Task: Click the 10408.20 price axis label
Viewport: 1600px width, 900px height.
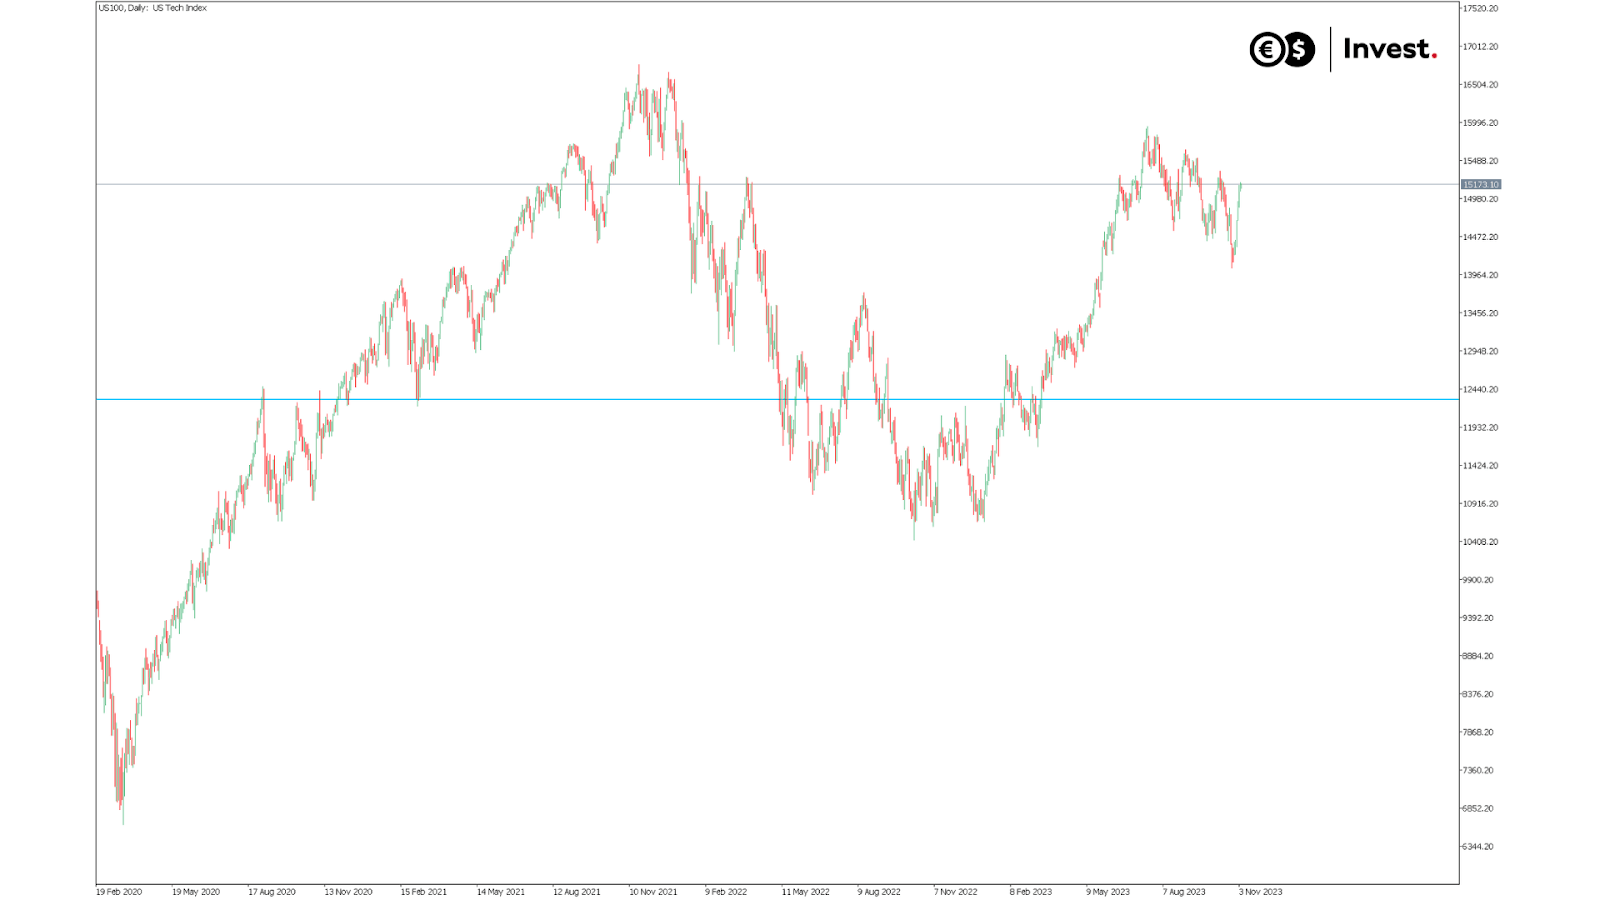Action: (x=1480, y=542)
